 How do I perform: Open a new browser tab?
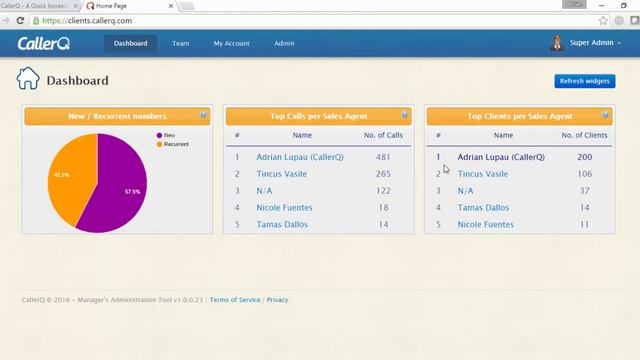(187, 6)
